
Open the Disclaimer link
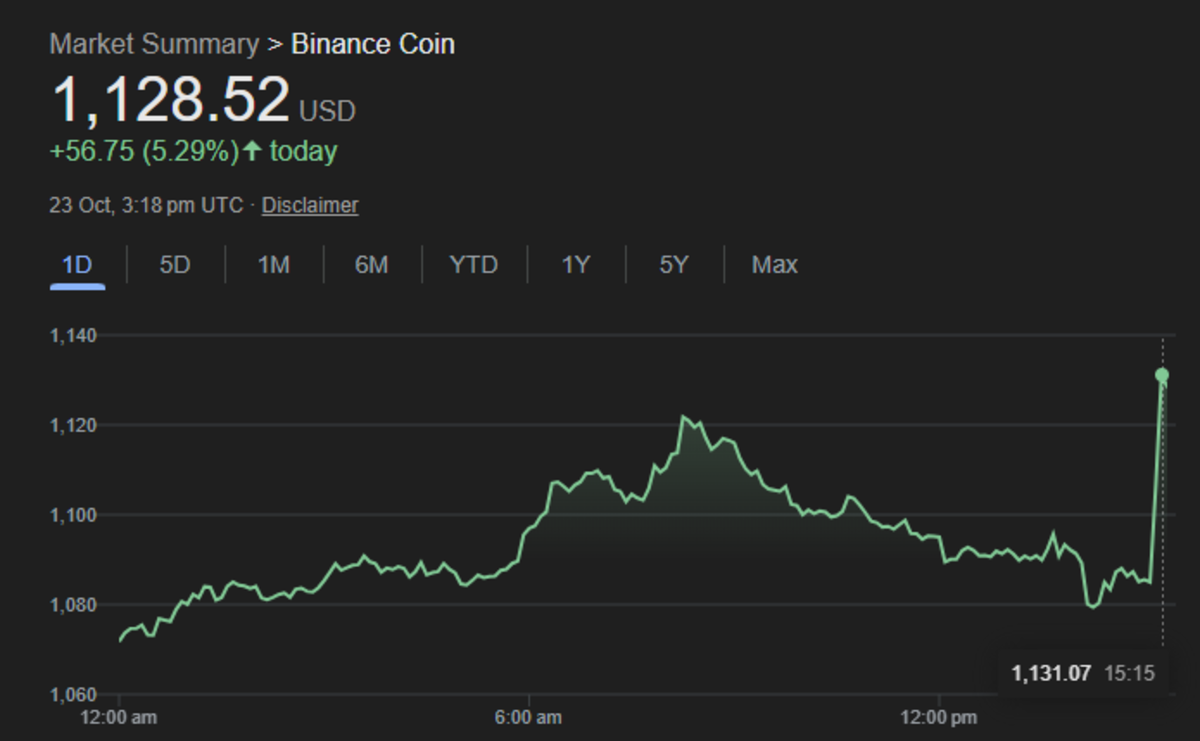(x=309, y=205)
